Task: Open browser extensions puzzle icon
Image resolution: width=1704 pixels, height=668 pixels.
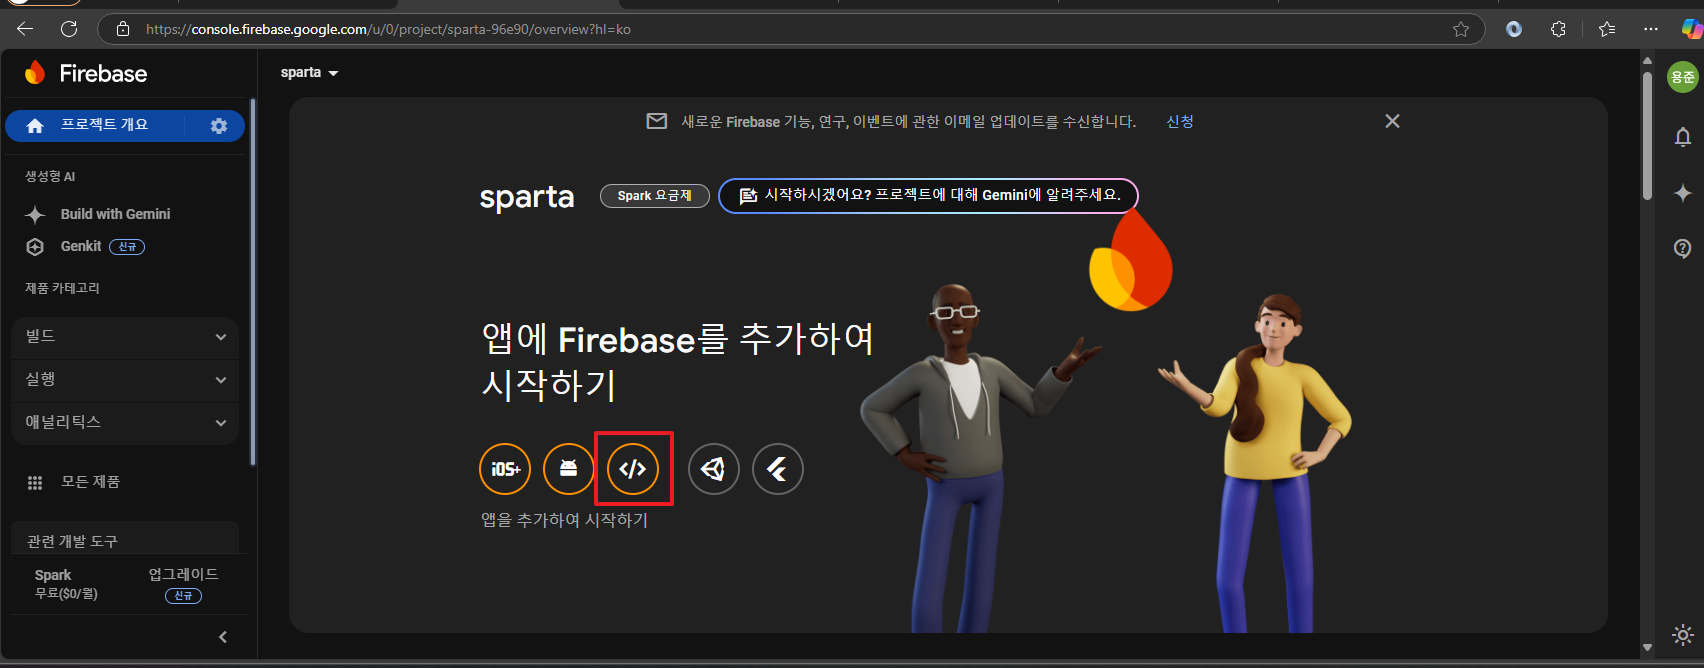Action: click(1558, 29)
